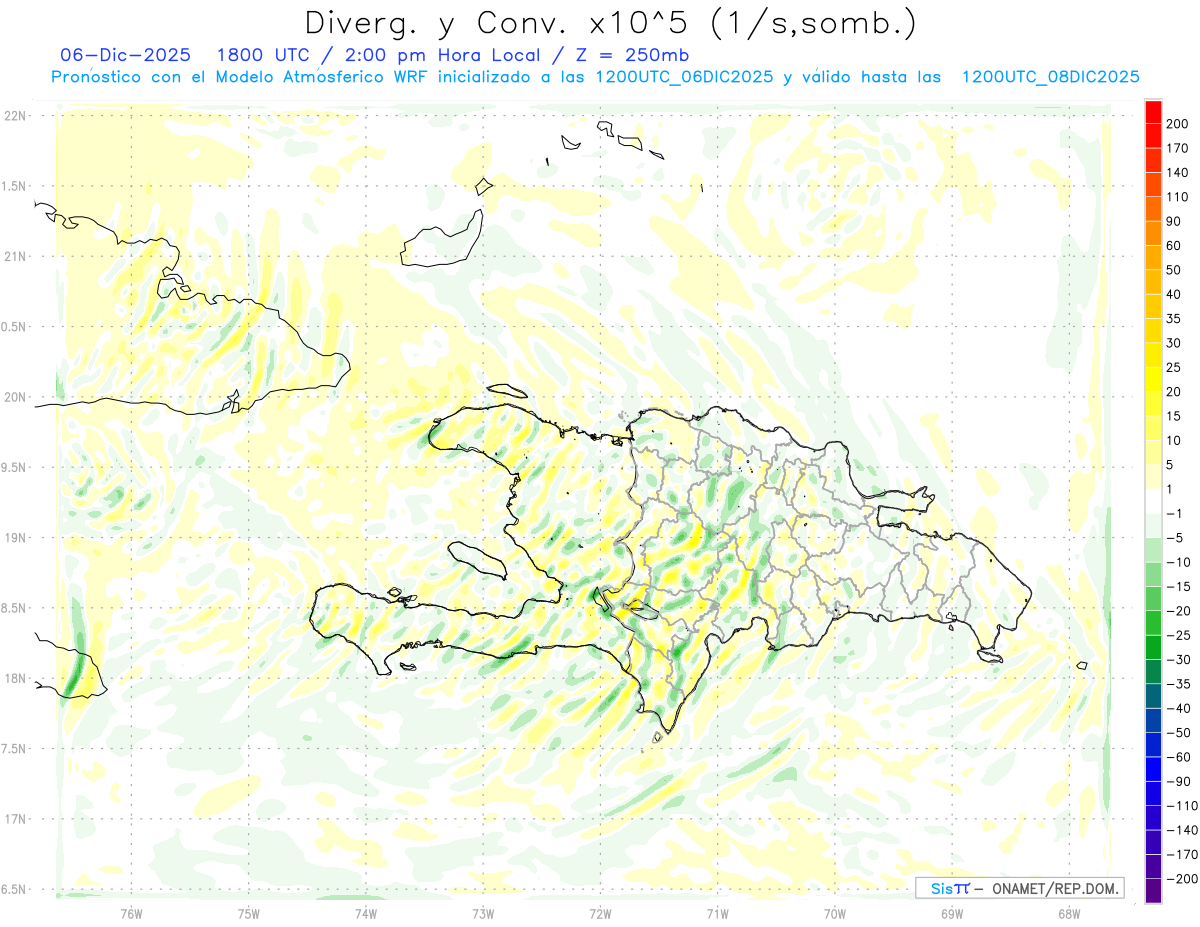This screenshot has width=1200, height=927.
Task: Click the white swatch between -1 and 1
Action: (1153, 501)
